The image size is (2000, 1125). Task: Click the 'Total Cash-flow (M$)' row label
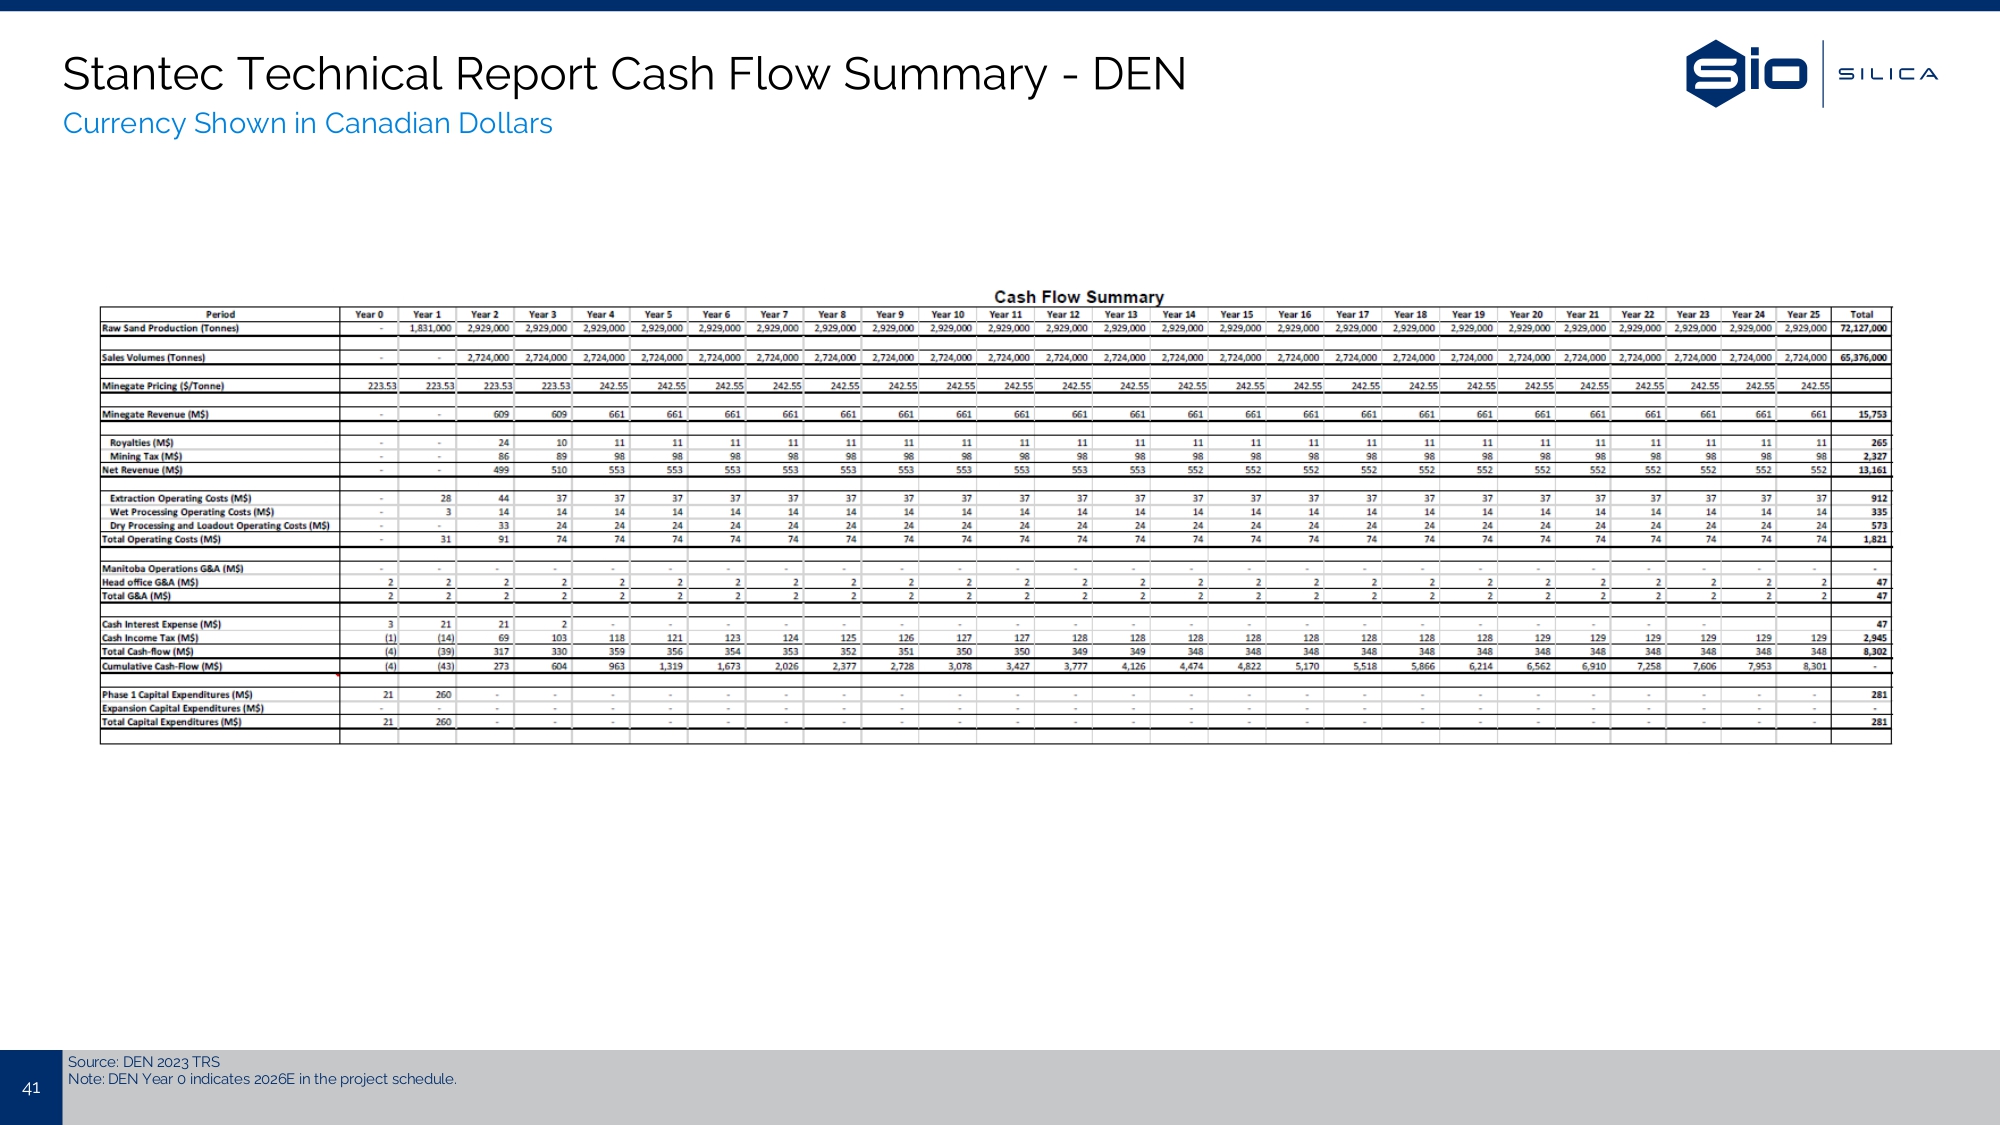[148, 652]
